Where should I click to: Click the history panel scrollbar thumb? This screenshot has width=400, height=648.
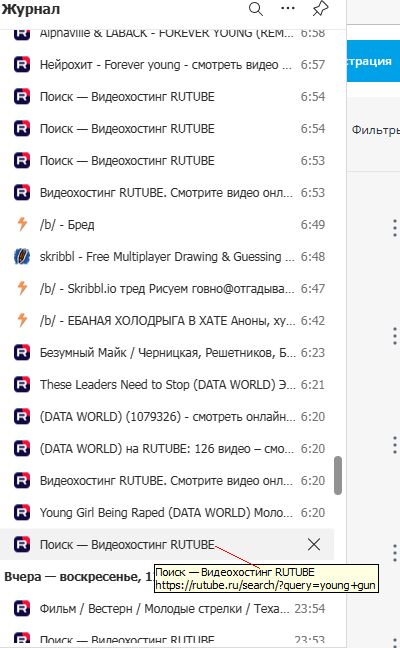(x=338, y=475)
